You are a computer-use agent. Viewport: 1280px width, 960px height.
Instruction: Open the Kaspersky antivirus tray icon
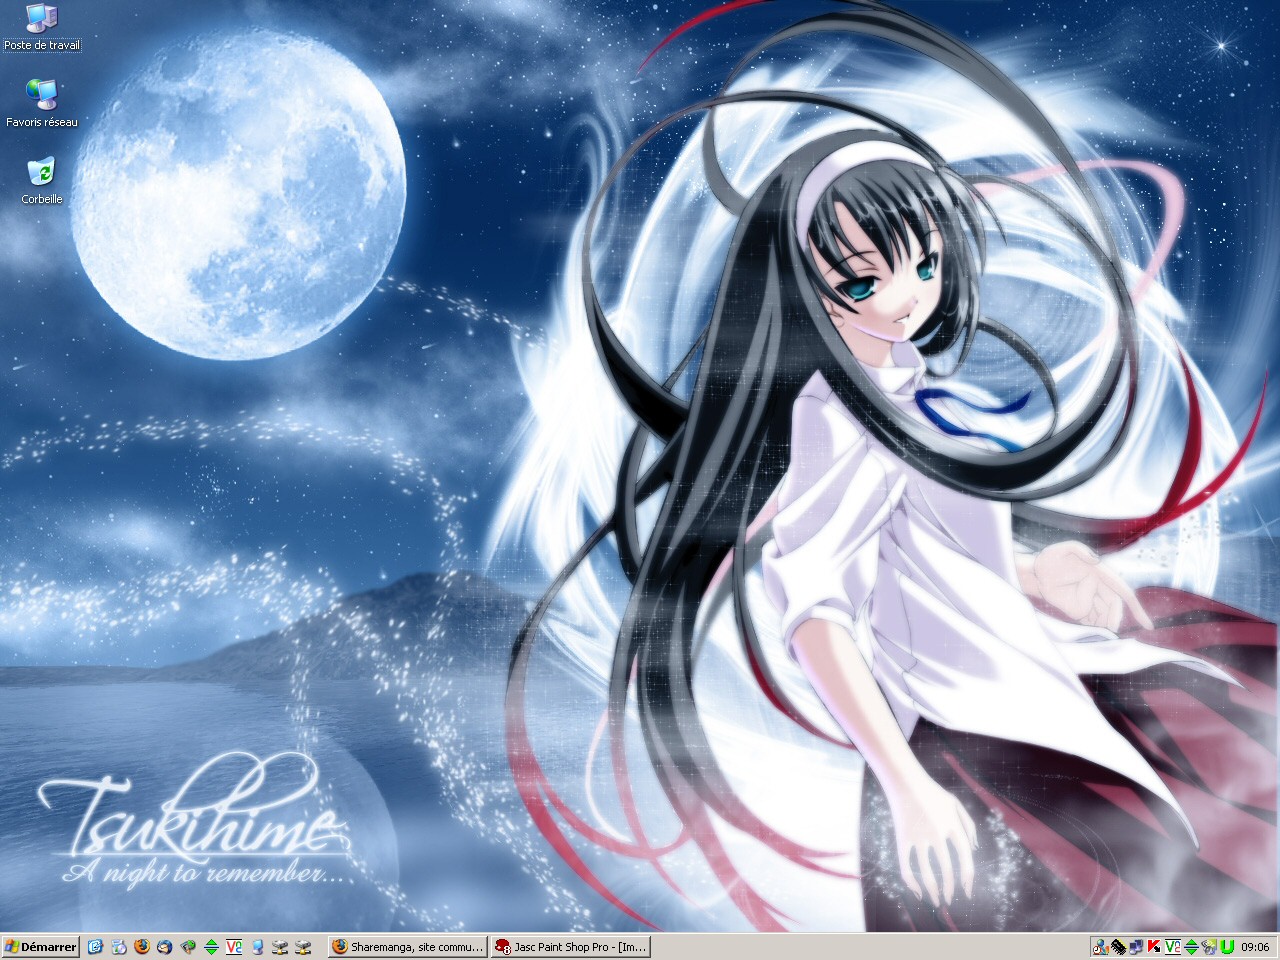1154,946
